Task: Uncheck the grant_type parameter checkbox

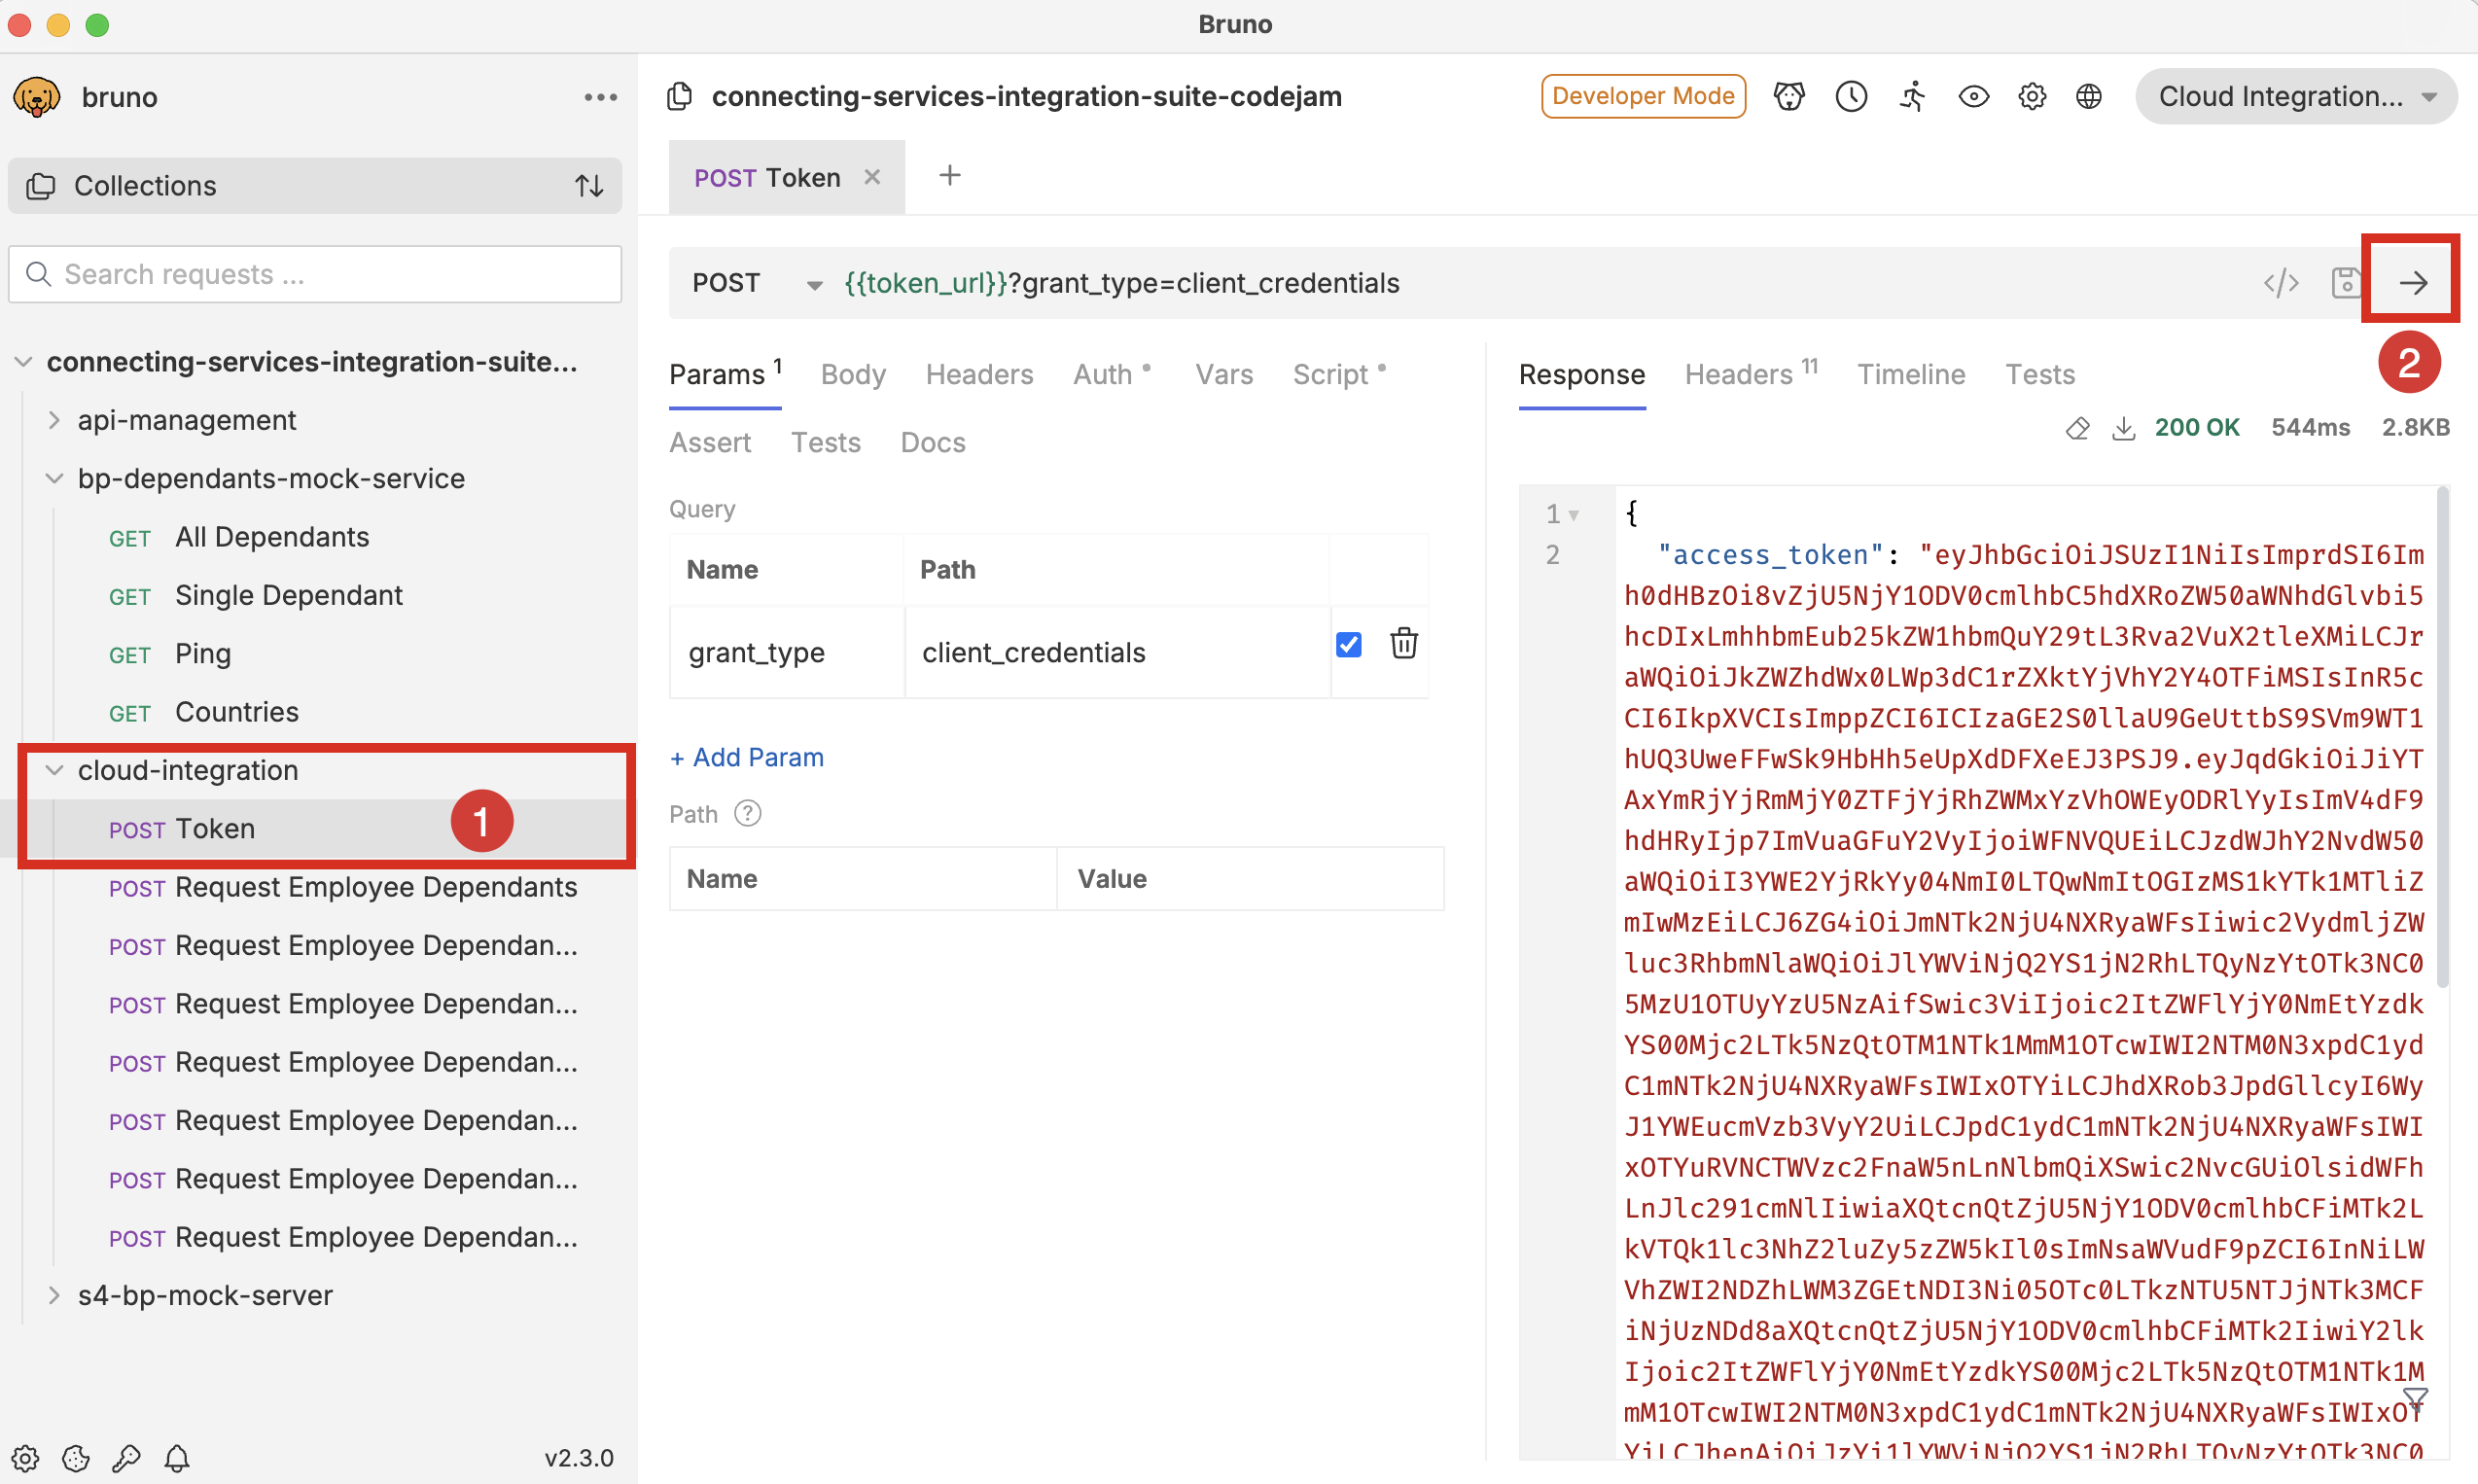Action: click(x=1348, y=644)
